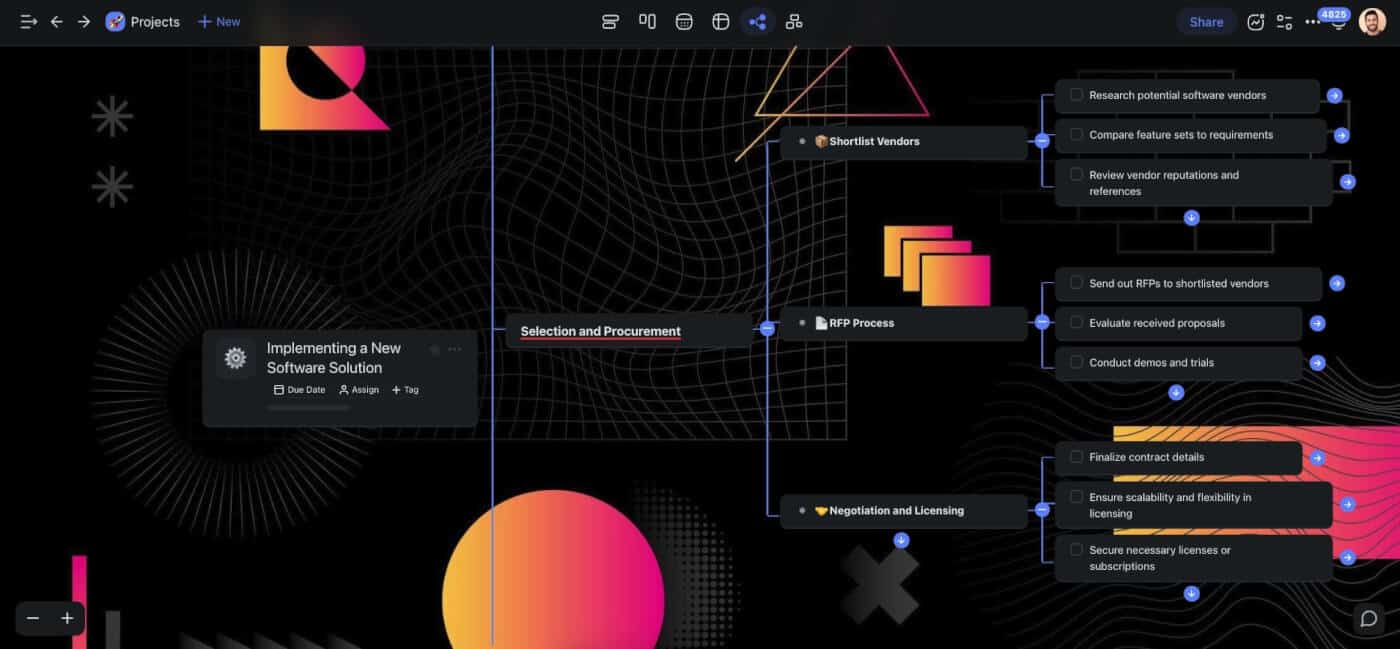Click the zoom in plus button
Viewport: 1400px width, 649px height.
click(67, 618)
